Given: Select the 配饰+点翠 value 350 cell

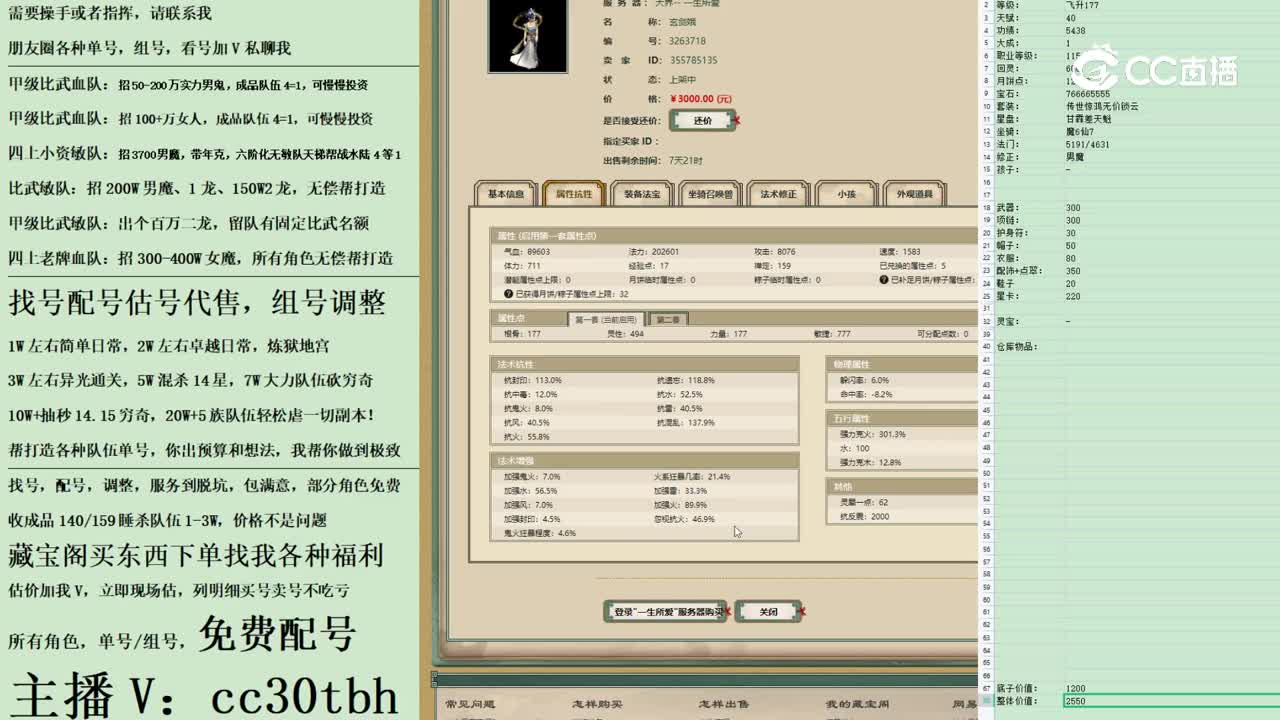Looking at the screenshot, I should point(1172,271).
